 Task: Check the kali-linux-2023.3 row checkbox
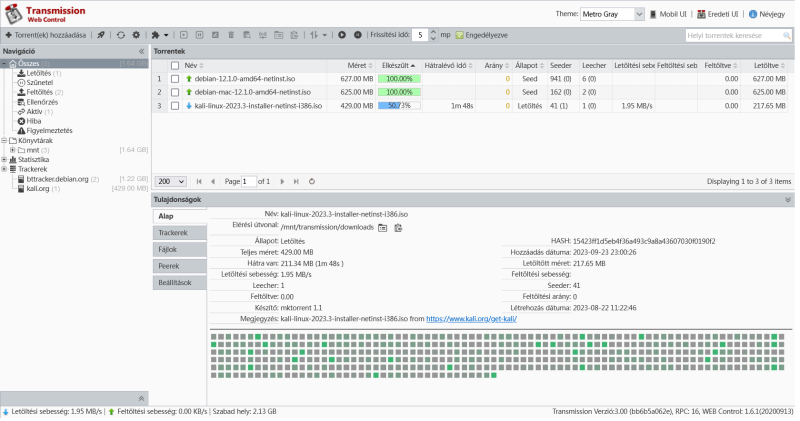point(175,106)
